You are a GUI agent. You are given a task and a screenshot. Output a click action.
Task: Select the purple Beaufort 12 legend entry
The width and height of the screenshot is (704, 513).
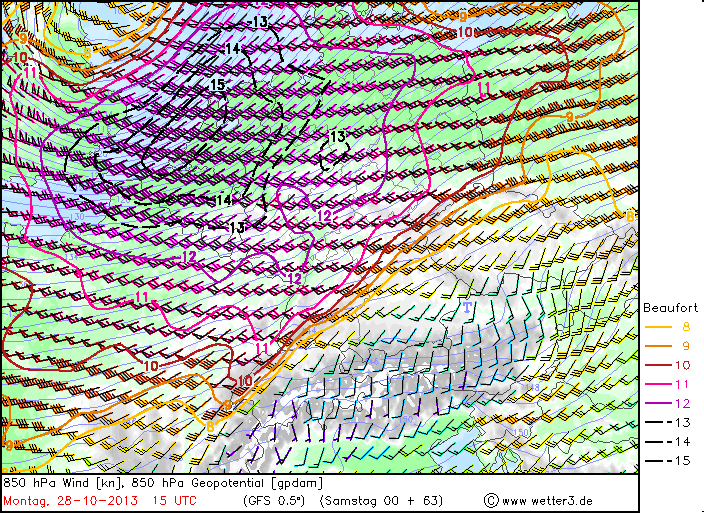(x=668, y=403)
